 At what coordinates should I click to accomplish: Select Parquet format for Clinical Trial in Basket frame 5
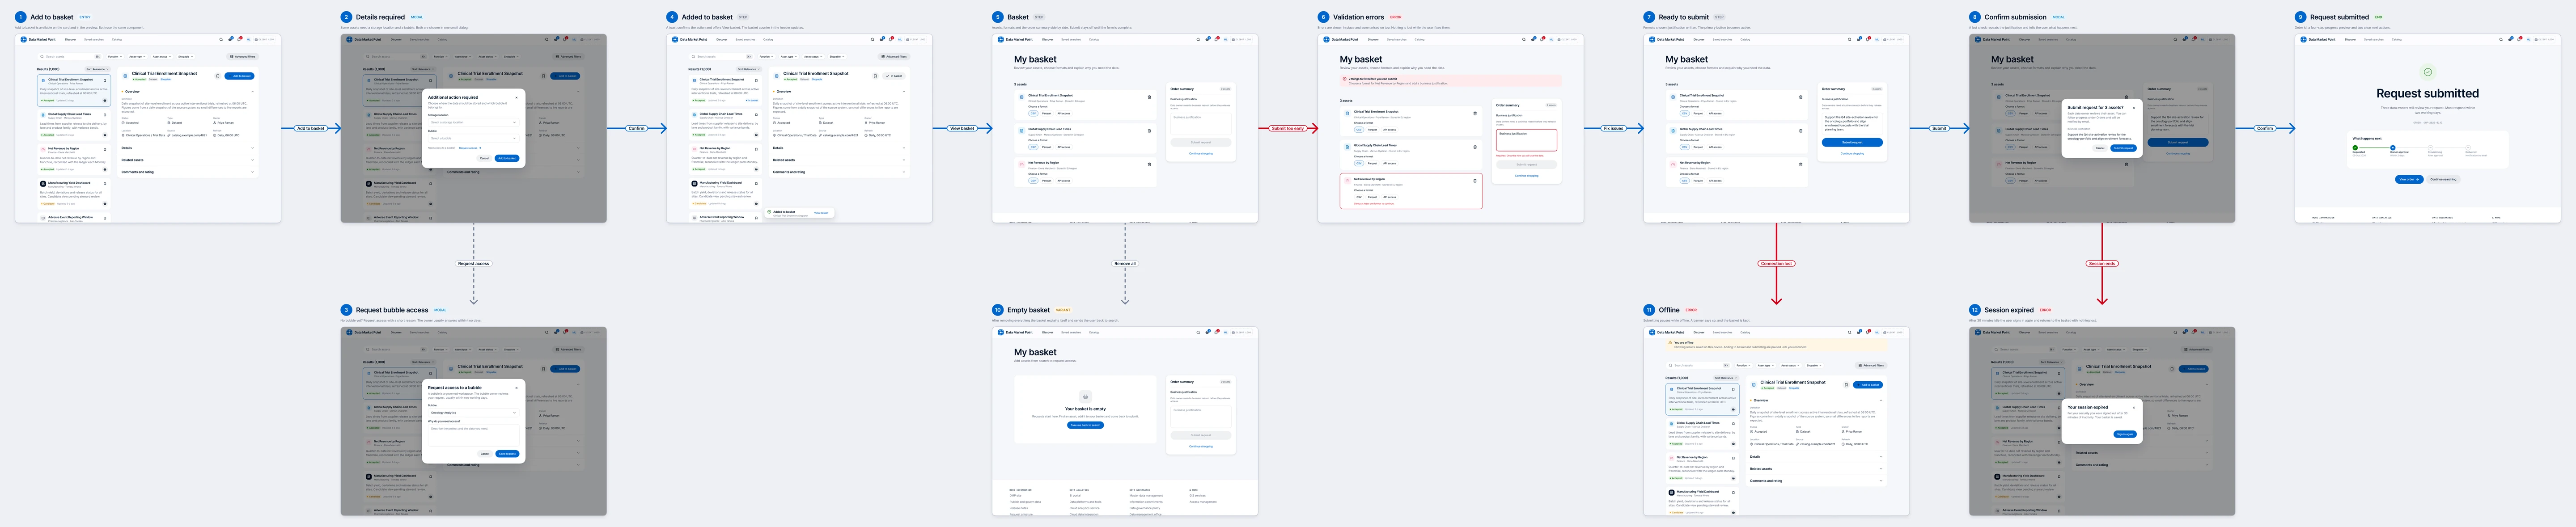[1047, 114]
